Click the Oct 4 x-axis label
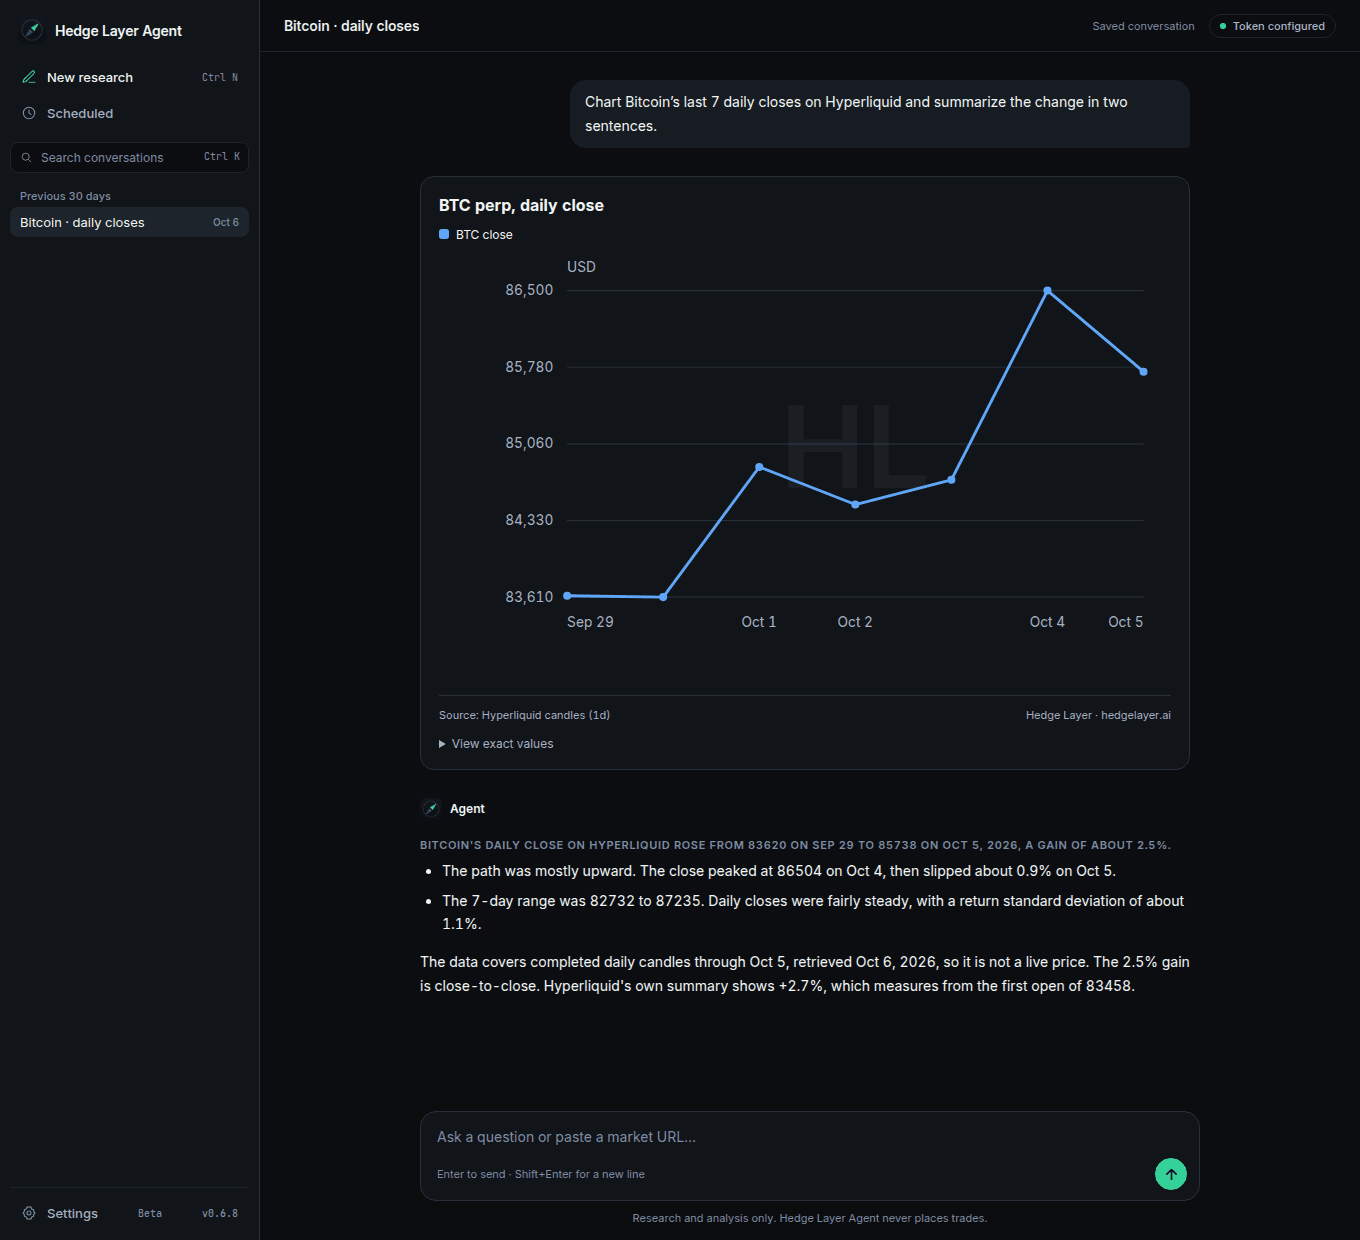Screen dimensions: 1360x1240 coord(1047,622)
